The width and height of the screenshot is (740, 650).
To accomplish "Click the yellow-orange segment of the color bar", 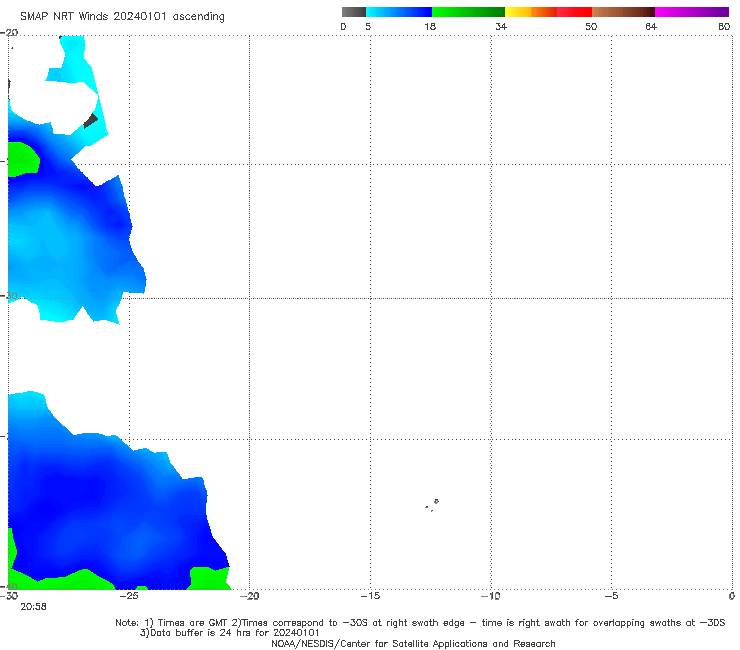I will tap(531, 12).
